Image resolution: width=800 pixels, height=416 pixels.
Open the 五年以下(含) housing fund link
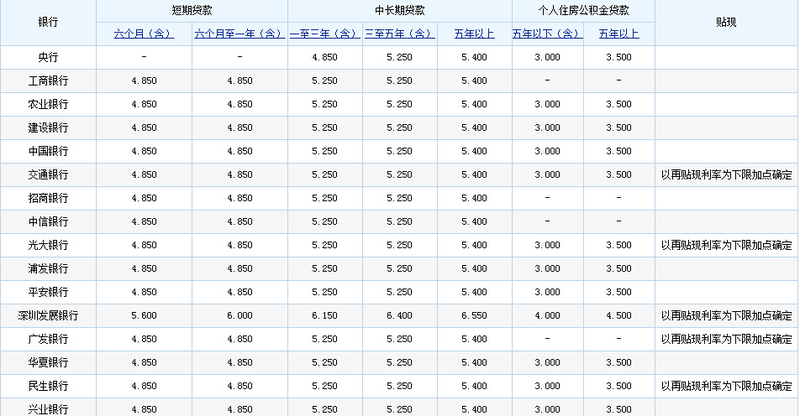coord(547,34)
